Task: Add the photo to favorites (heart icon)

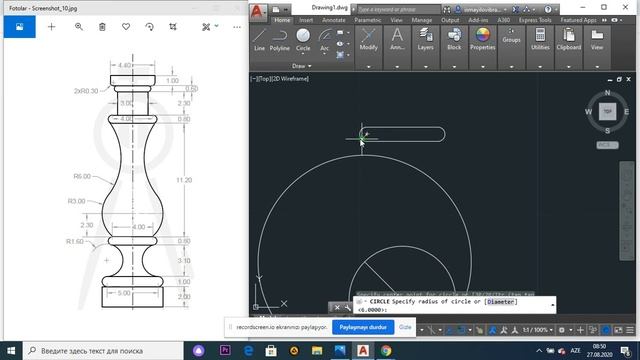Action: pyautogui.click(x=126, y=27)
